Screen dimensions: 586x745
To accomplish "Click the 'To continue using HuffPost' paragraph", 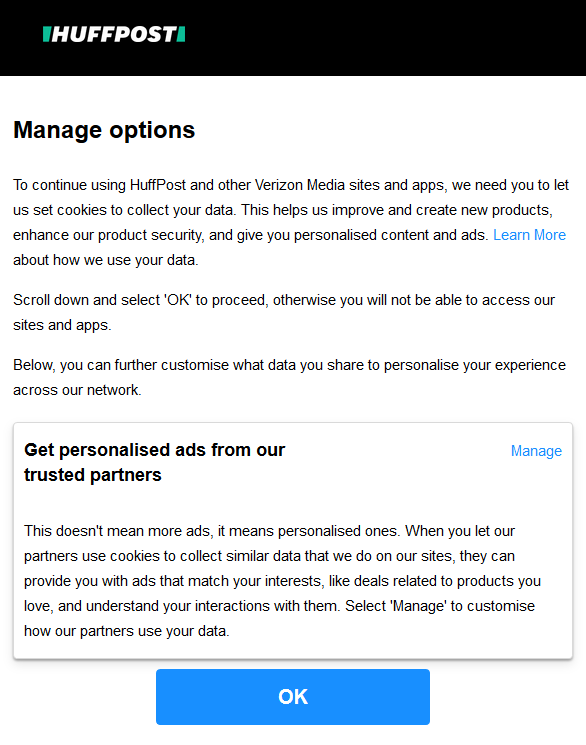I will pyautogui.click(x=291, y=222).
